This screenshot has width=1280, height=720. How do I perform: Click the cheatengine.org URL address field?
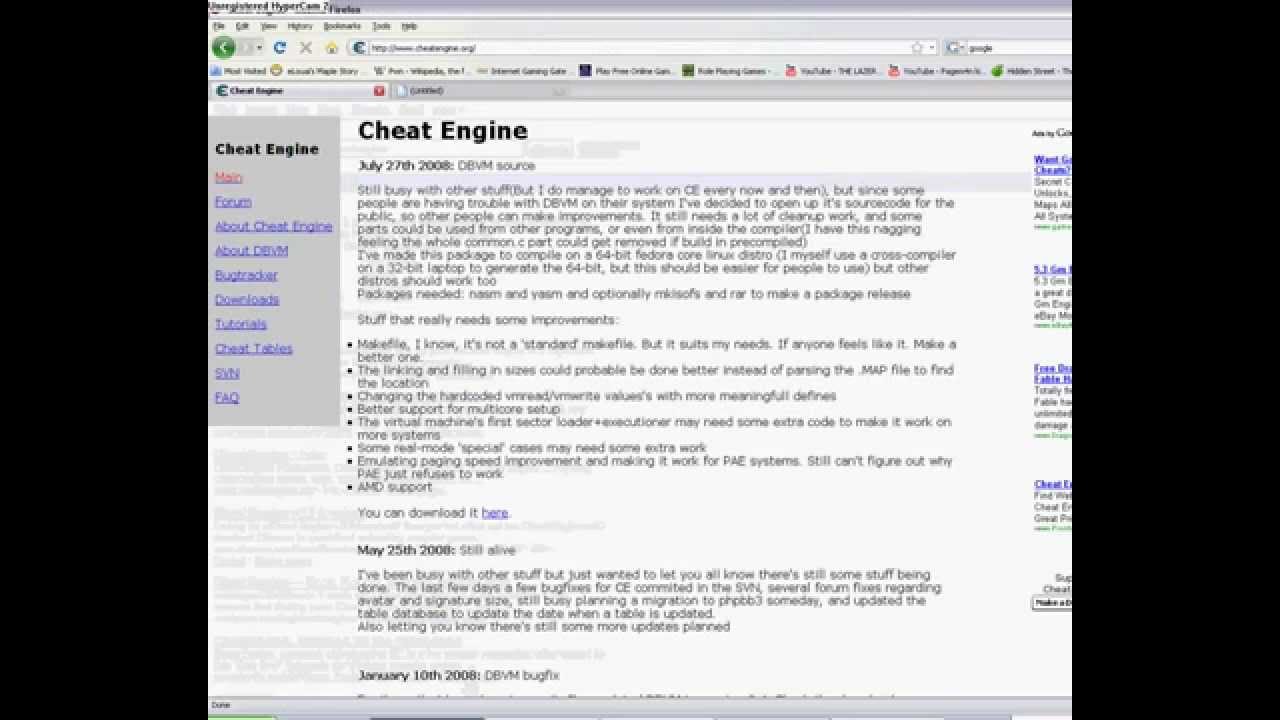(638, 47)
